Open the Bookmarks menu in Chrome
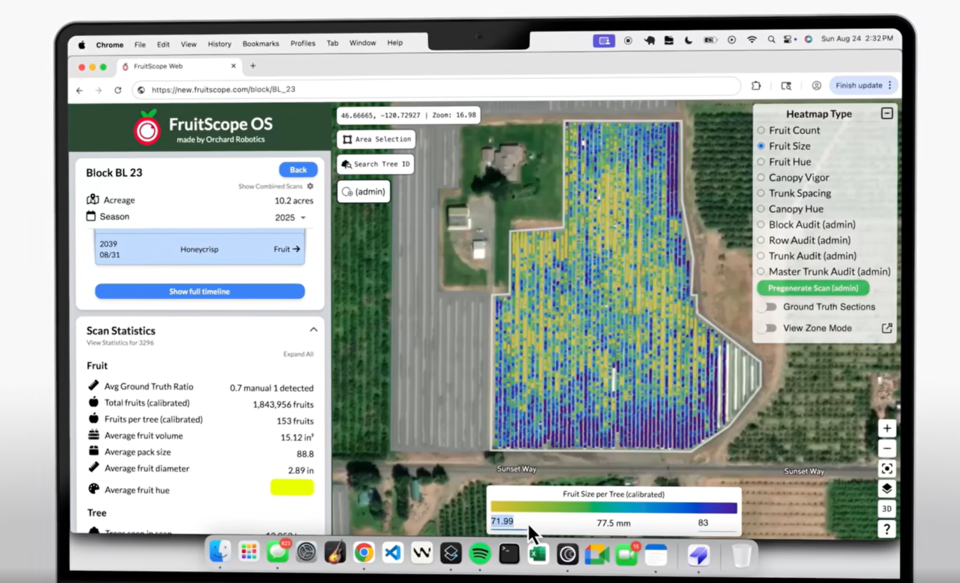 [x=260, y=44]
